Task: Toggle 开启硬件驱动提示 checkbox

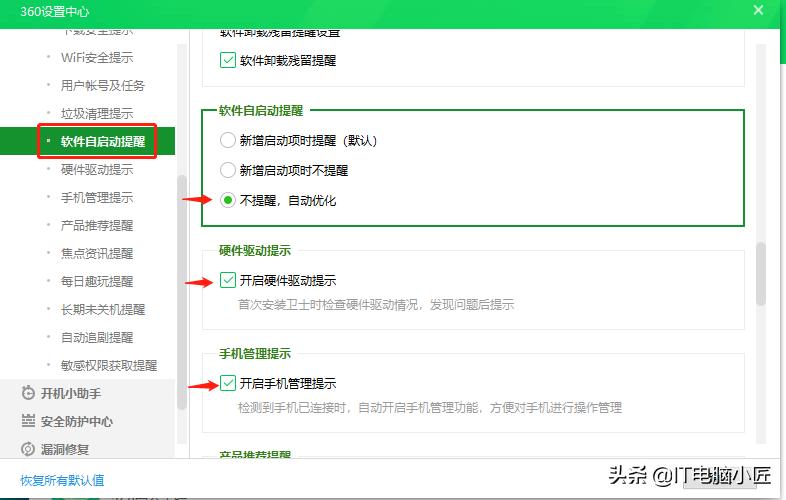Action: (x=228, y=280)
